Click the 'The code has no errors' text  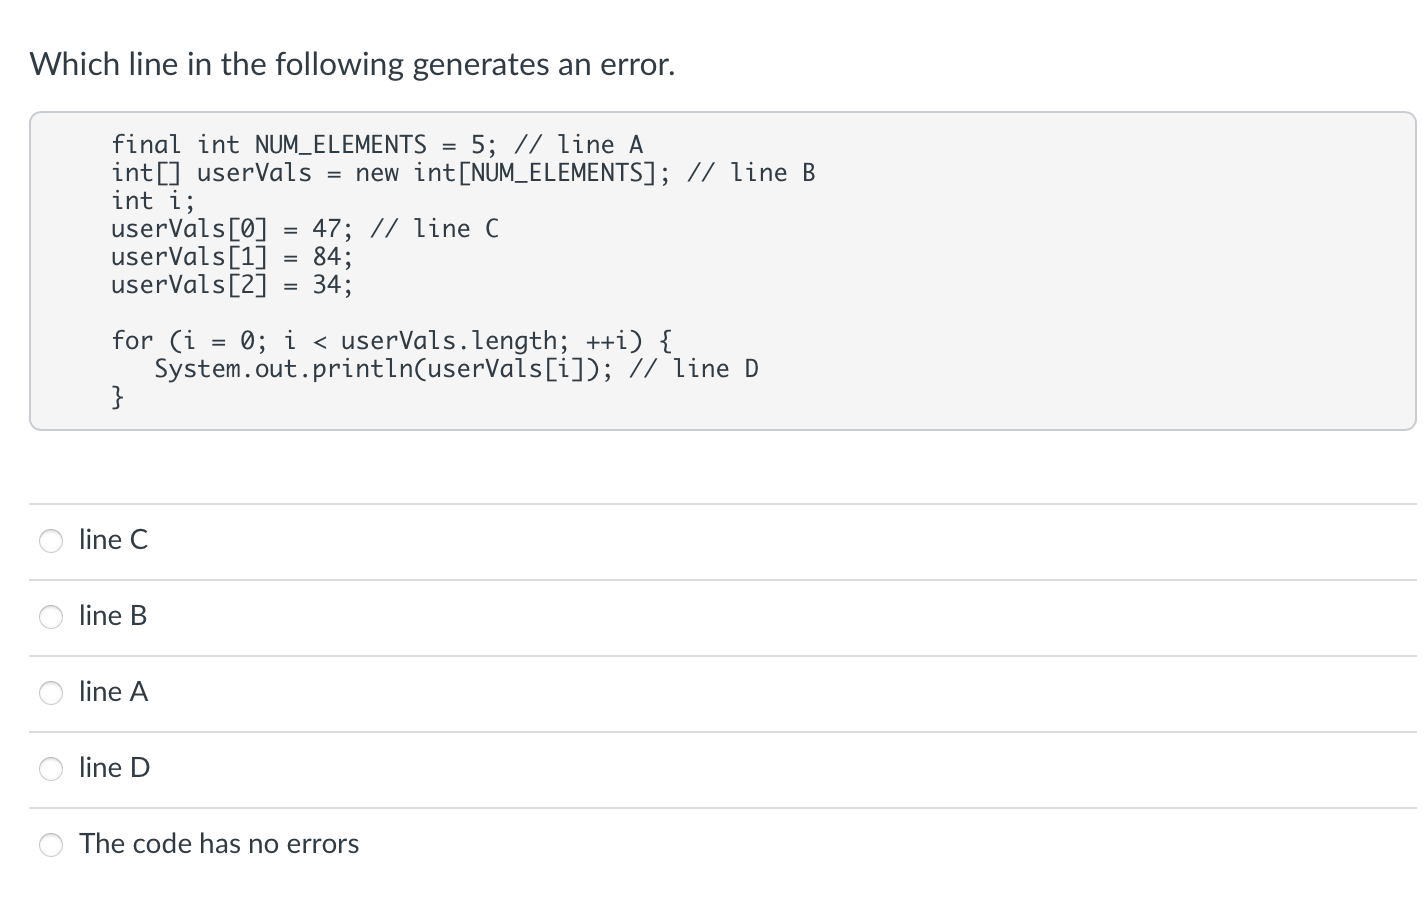[x=219, y=844]
